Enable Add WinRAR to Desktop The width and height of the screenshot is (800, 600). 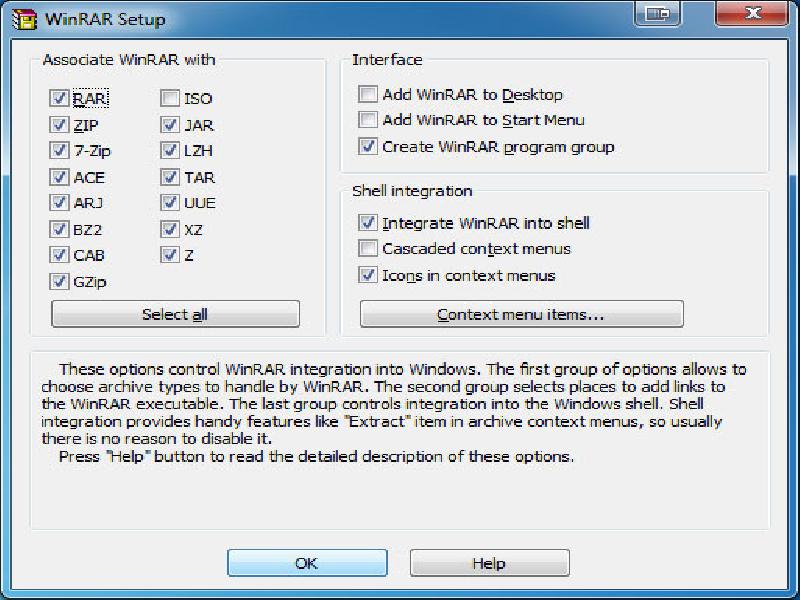(x=368, y=94)
